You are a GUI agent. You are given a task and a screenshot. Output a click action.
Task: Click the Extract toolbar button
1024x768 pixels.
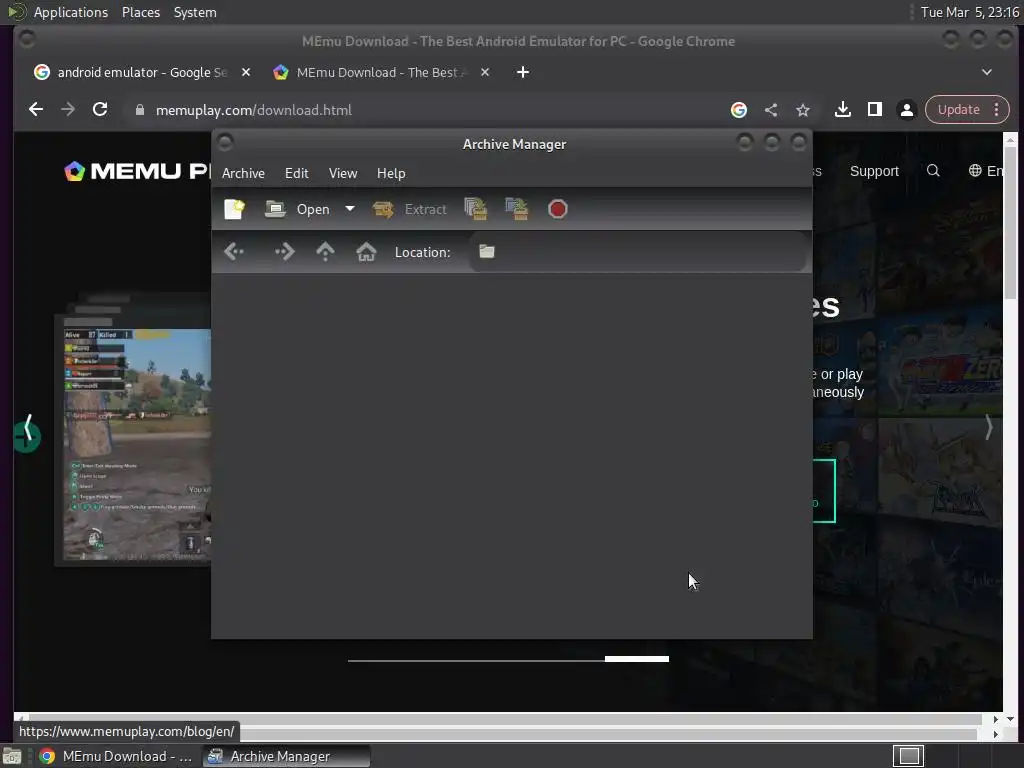click(x=409, y=209)
